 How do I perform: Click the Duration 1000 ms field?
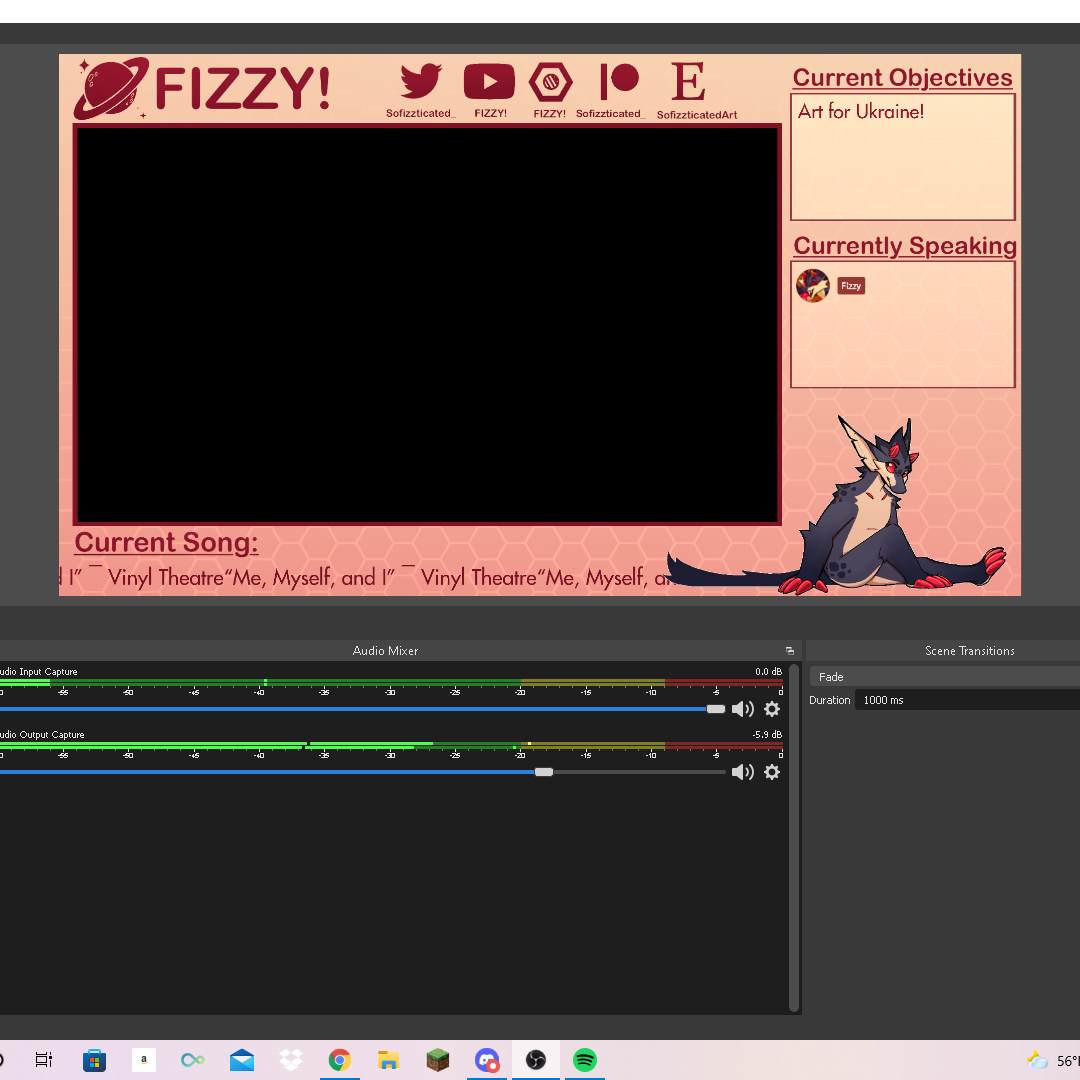(967, 700)
